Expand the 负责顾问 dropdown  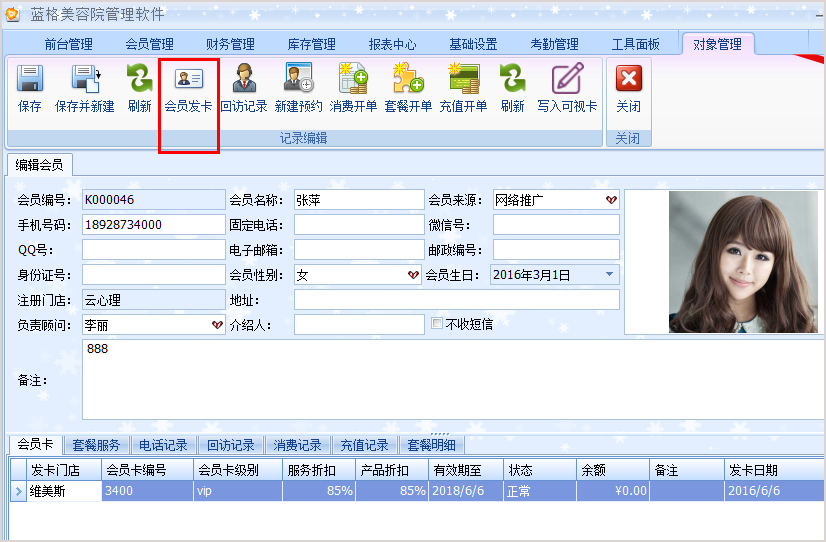217,325
